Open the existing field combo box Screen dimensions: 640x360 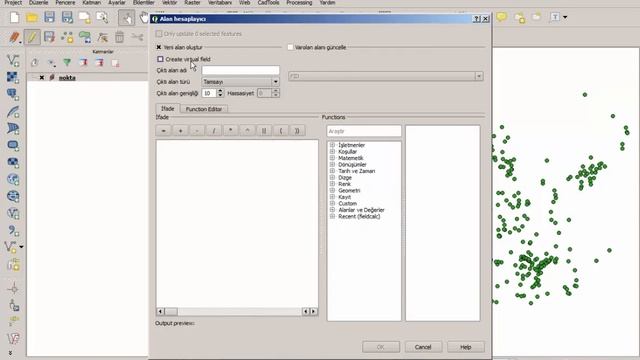(x=386, y=76)
